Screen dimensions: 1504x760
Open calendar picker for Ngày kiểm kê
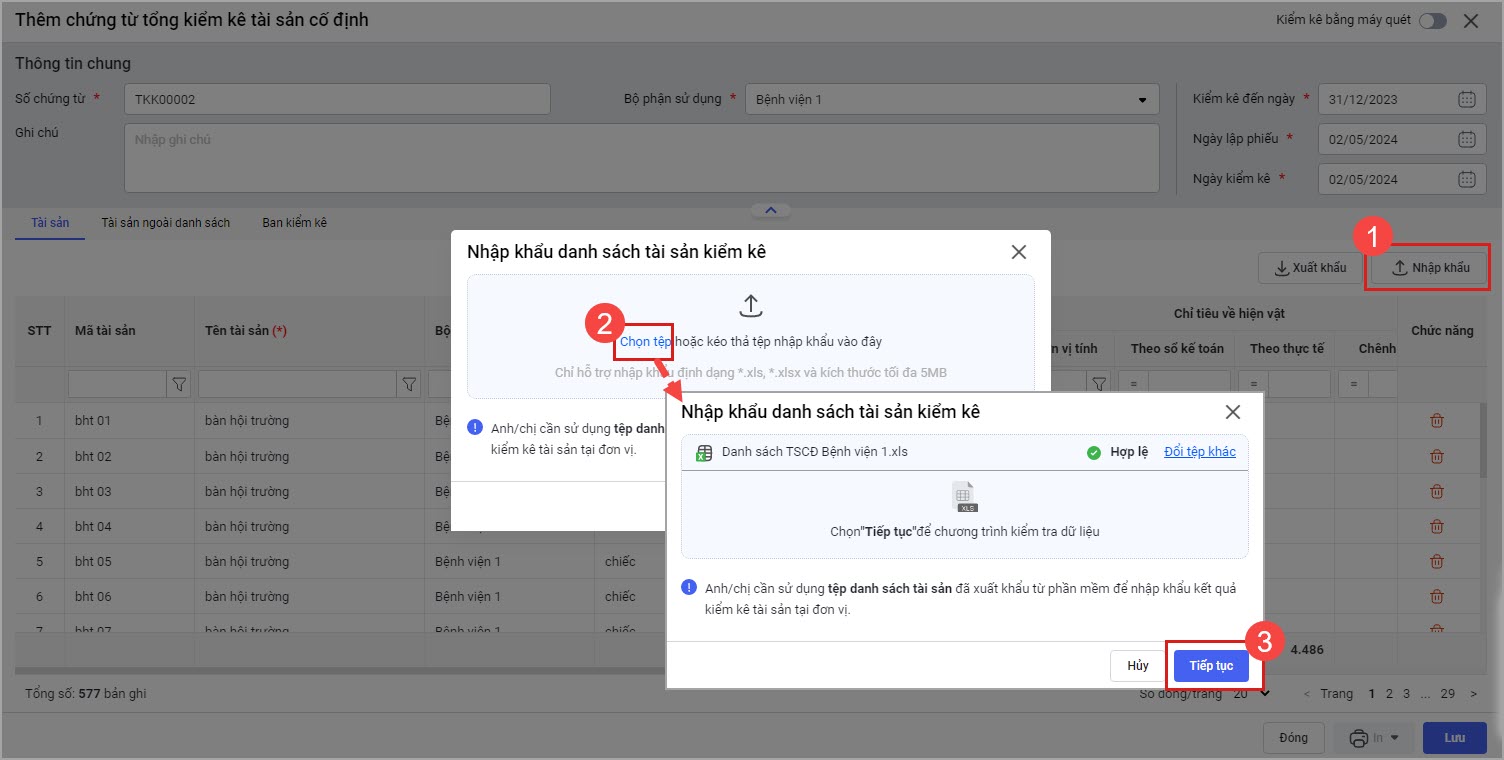1466,179
